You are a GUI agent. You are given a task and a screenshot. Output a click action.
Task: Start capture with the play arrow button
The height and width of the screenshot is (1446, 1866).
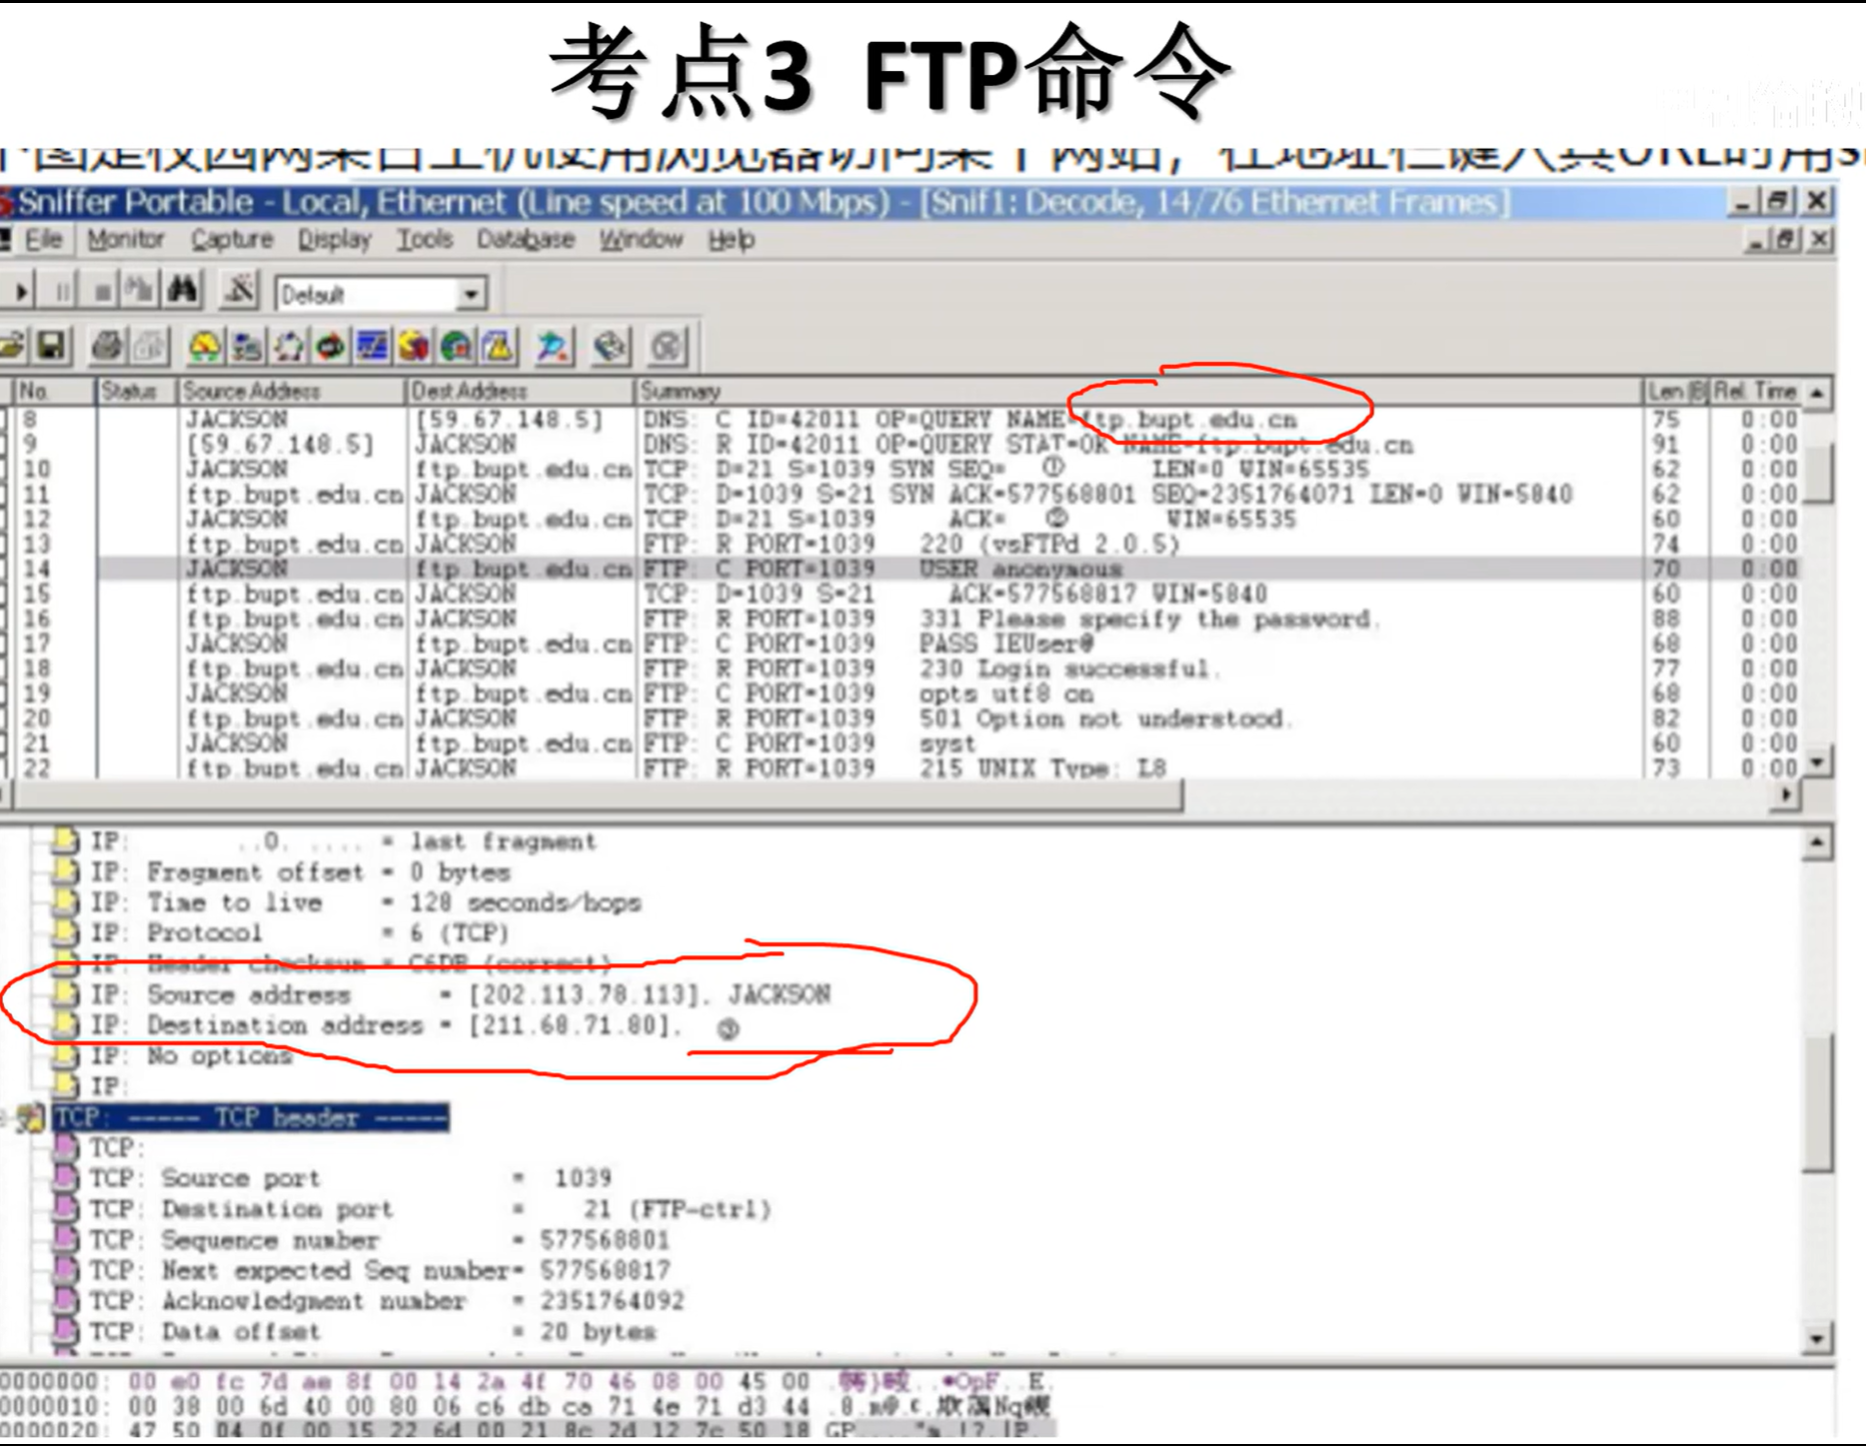coord(19,293)
